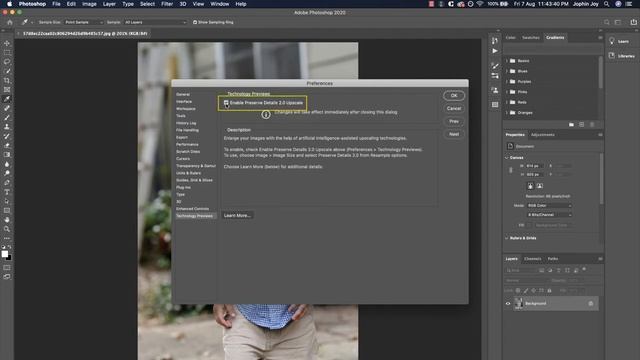Select the Clone Stamp tool
640x360 pixels.
[x=7, y=127]
